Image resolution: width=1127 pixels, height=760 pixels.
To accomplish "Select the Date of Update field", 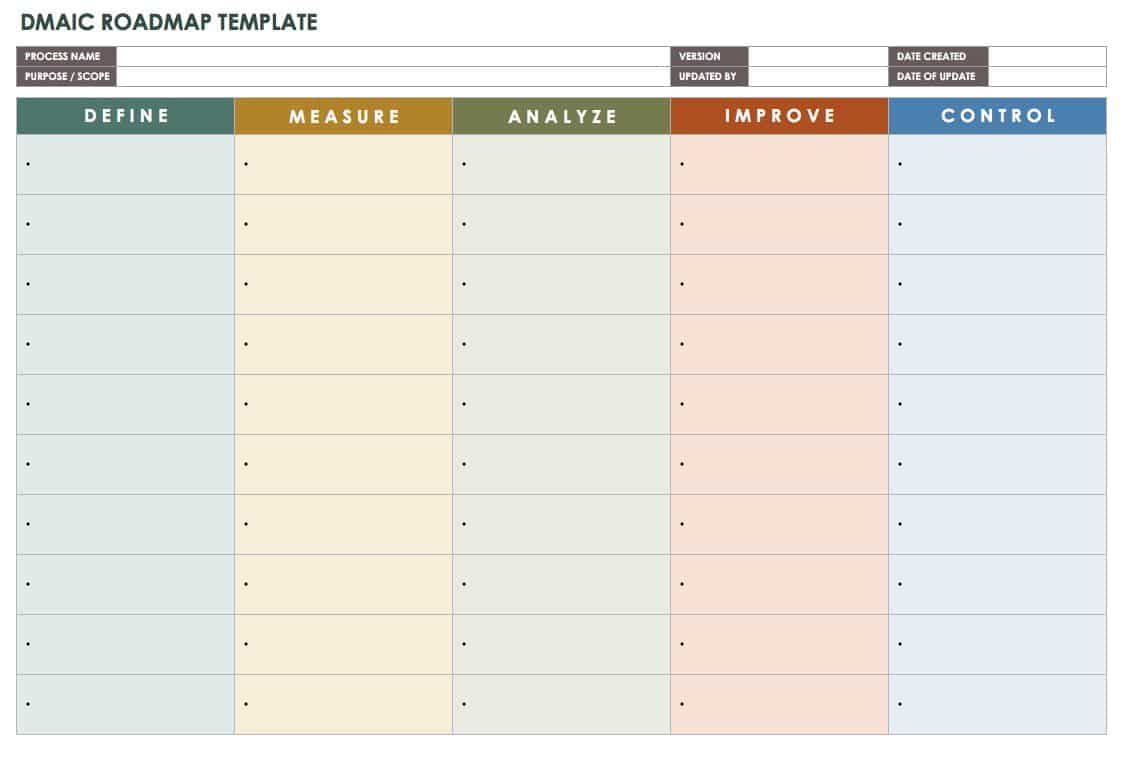I will [x=1047, y=77].
